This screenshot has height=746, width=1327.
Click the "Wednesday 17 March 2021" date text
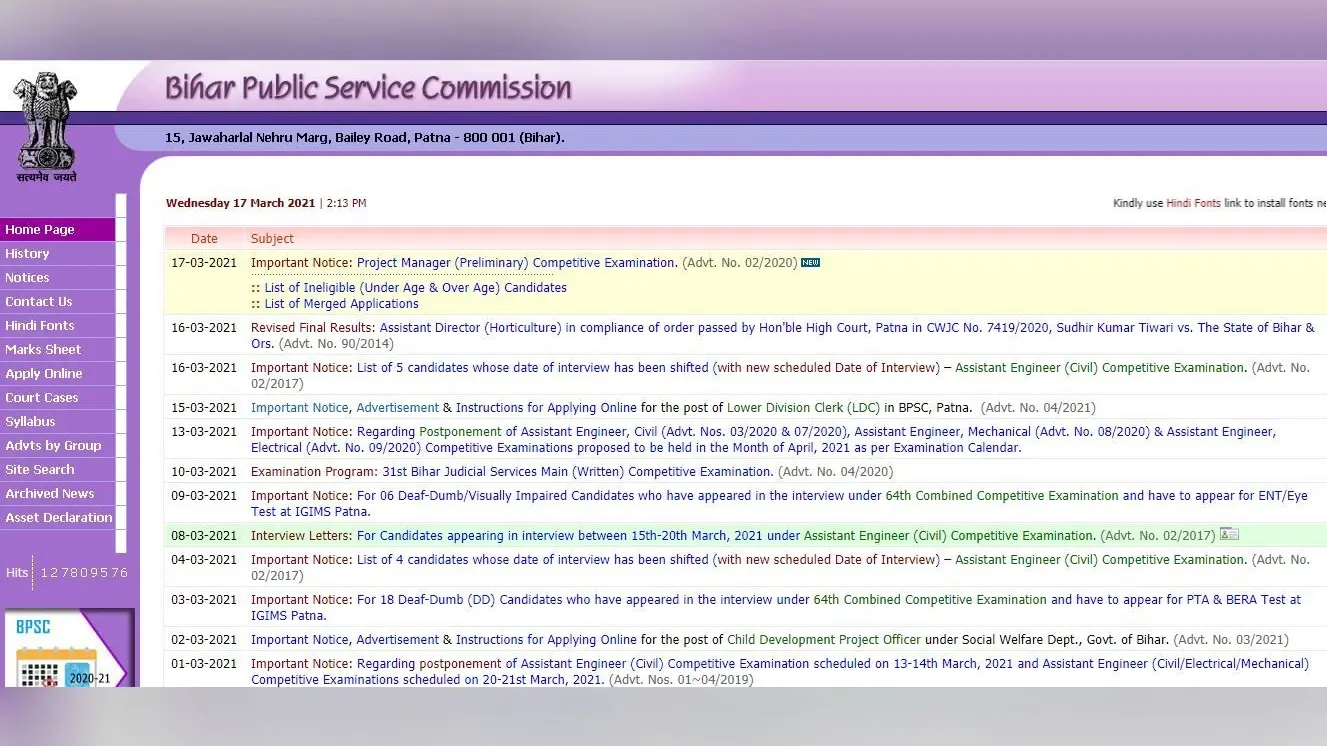[240, 203]
